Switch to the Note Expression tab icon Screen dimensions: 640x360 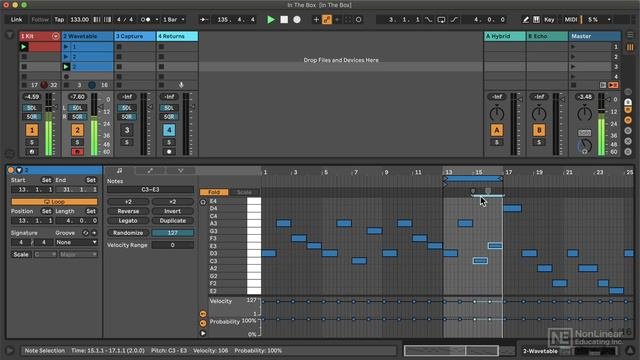point(180,171)
